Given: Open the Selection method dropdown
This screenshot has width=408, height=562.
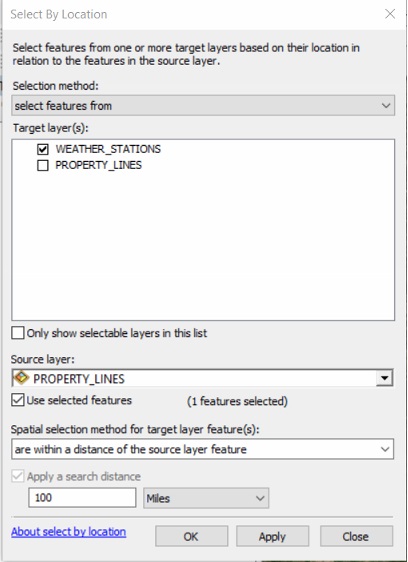Looking at the screenshot, I should pyautogui.click(x=203, y=105).
